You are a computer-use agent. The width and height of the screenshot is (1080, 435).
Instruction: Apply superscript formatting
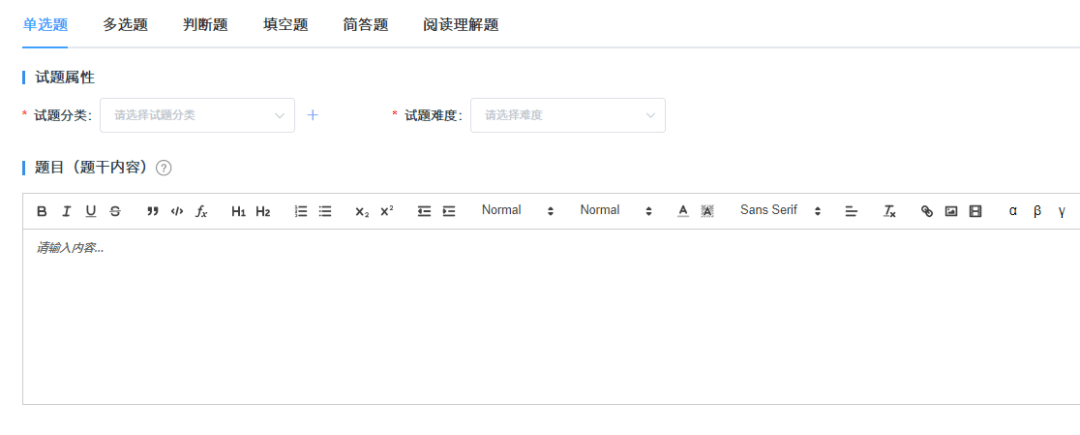(x=387, y=211)
